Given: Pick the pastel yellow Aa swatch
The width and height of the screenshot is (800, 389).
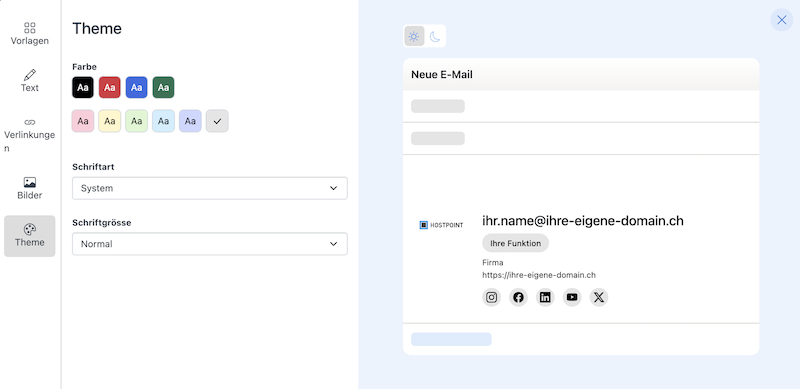Looking at the screenshot, I should tap(110, 121).
